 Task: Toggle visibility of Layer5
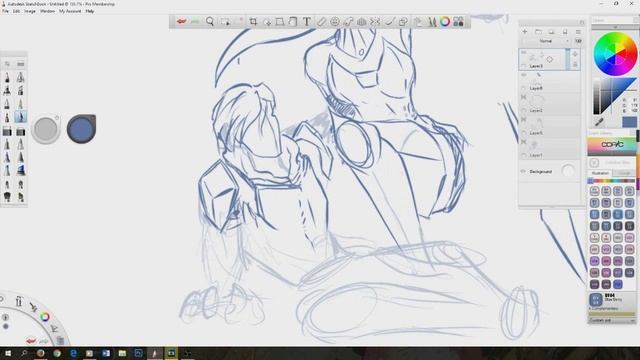click(x=524, y=120)
